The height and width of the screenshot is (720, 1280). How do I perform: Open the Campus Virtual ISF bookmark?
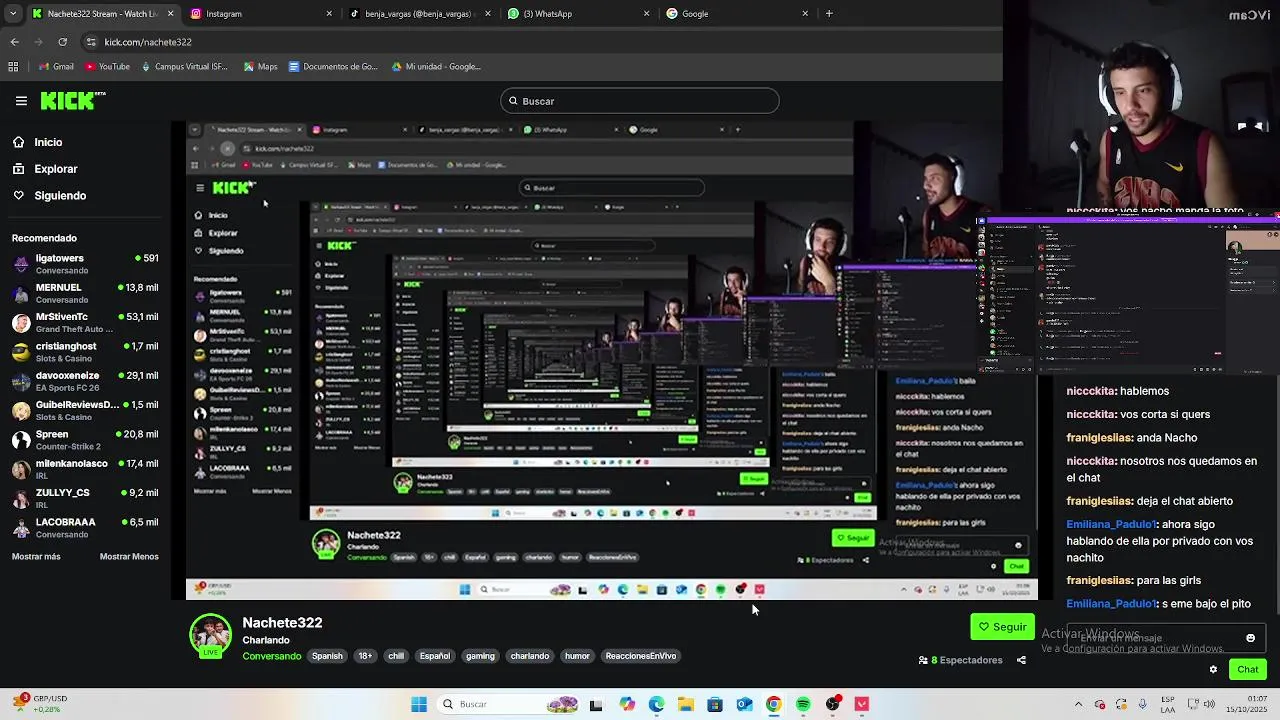coord(185,67)
